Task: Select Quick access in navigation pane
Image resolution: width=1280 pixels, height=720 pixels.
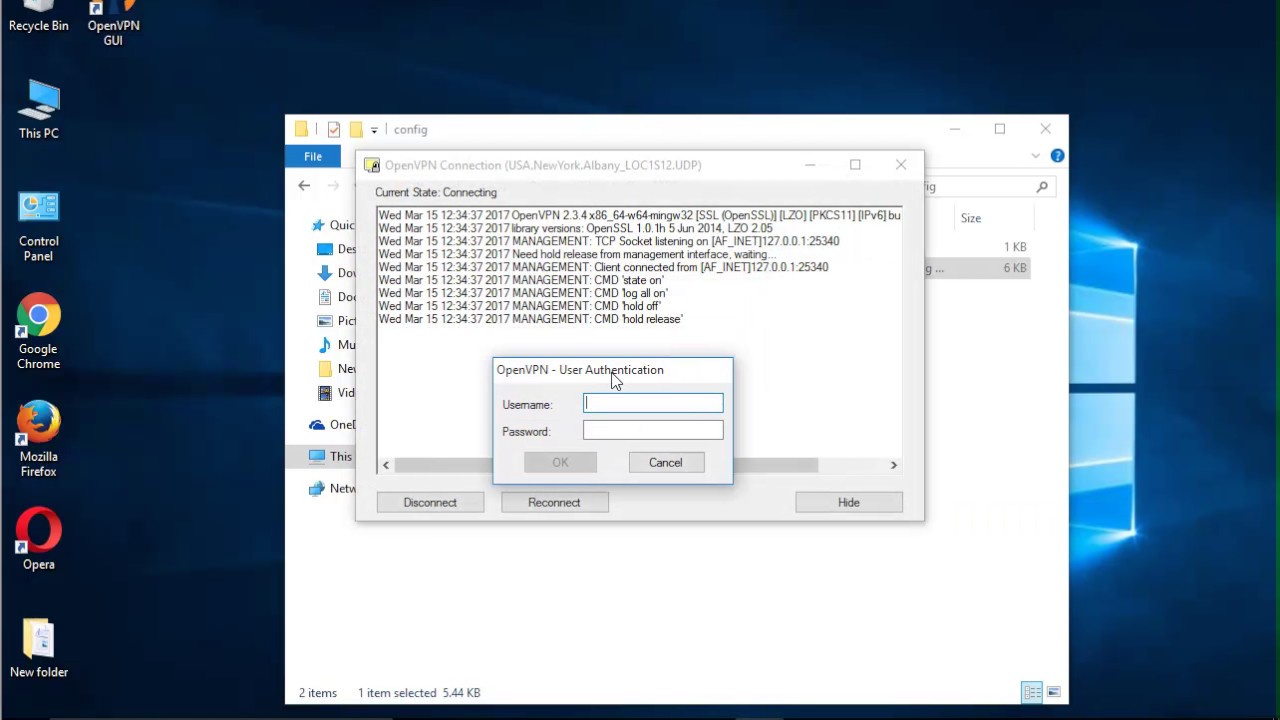Action: (x=331, y=225)
